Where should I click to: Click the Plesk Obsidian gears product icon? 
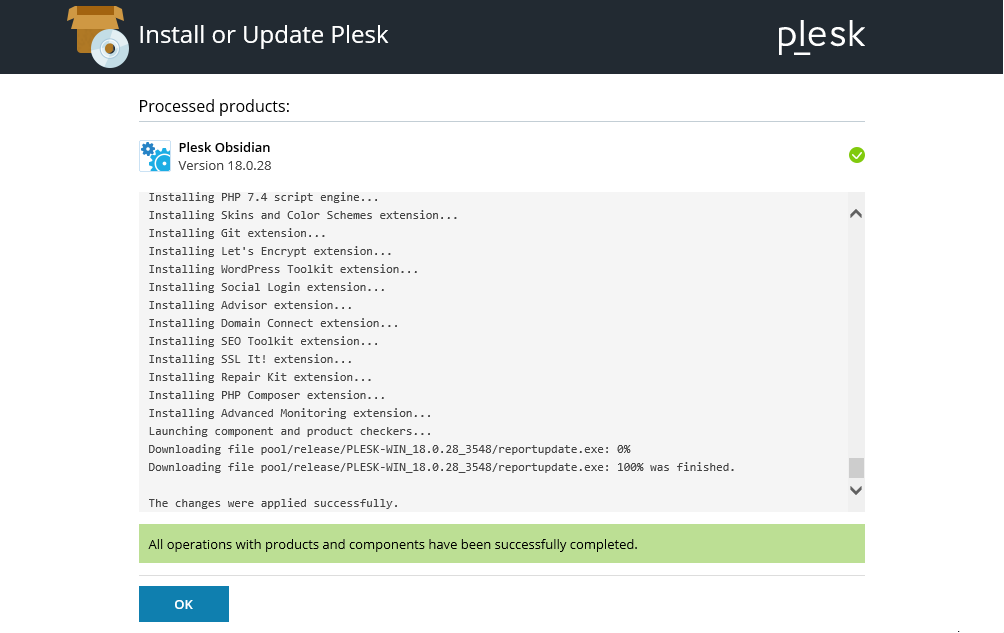tap(155, 156)
